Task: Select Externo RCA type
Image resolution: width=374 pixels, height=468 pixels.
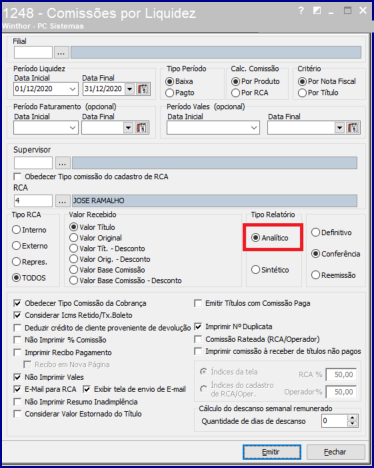Action: [30, 246]
